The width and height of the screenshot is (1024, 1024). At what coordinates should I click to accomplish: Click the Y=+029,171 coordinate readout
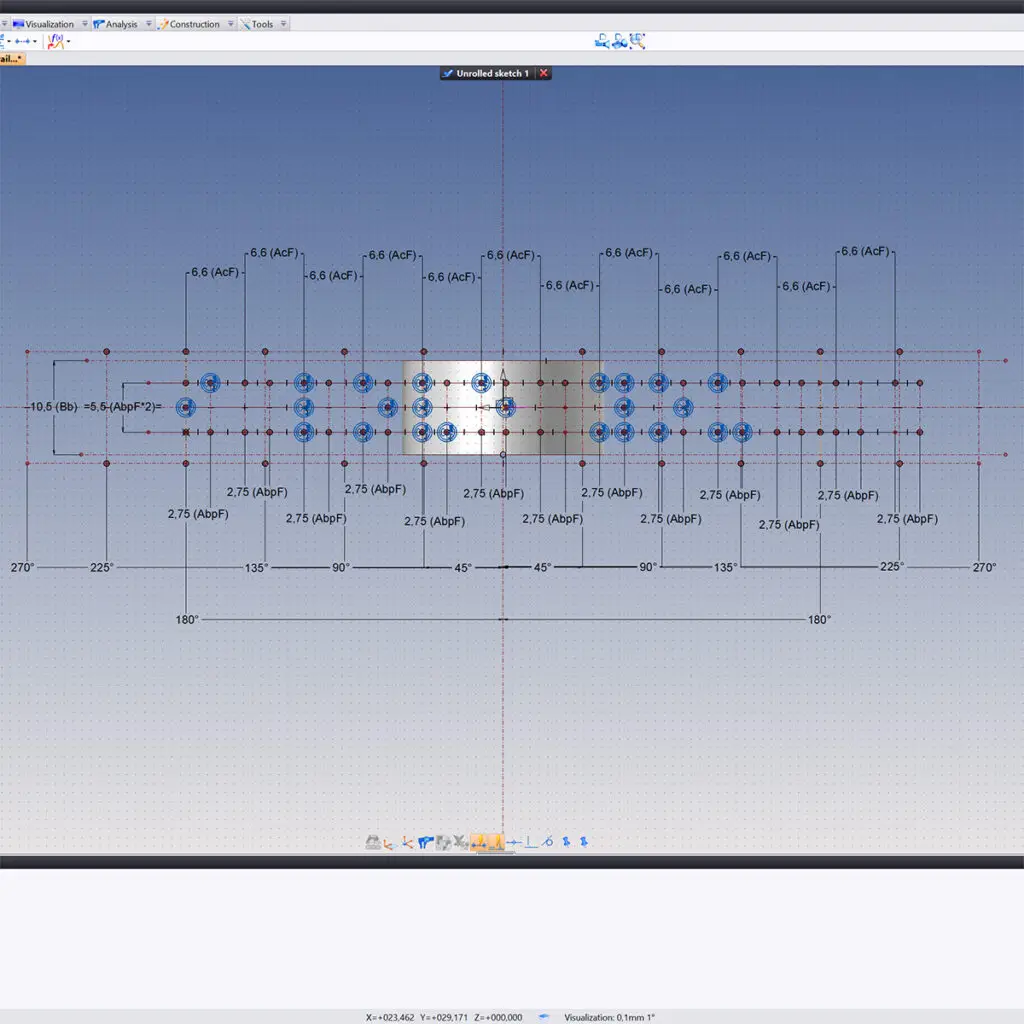point(444,1017)
